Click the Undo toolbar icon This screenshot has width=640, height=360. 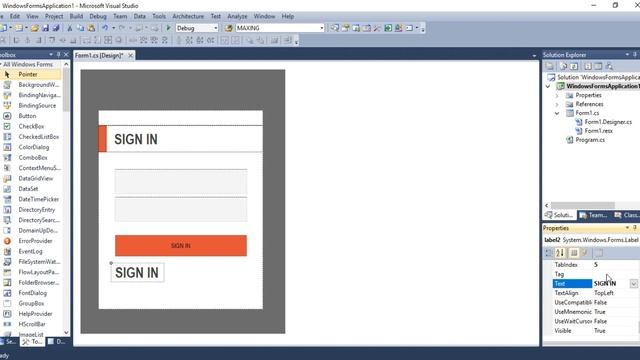(105, 28)
